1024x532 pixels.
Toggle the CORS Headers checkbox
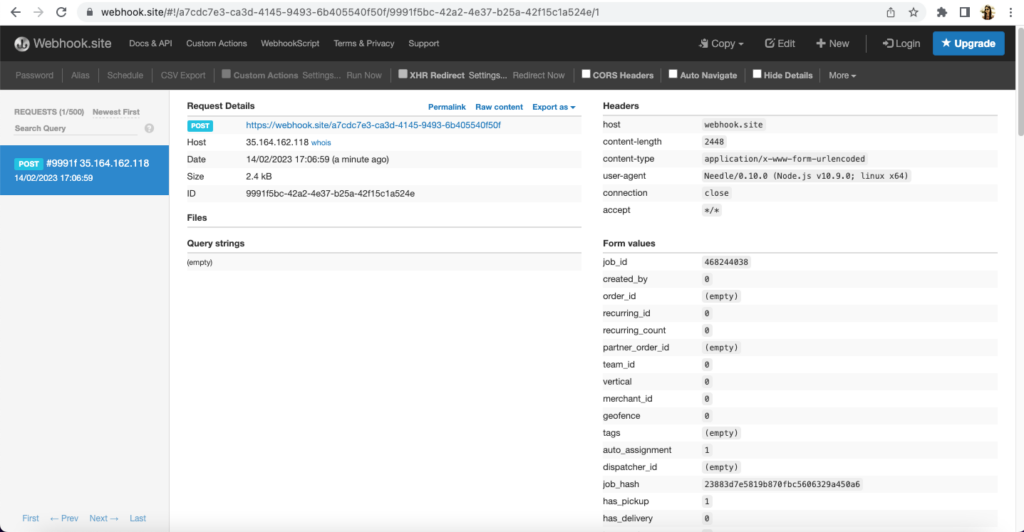pos(586,74)
